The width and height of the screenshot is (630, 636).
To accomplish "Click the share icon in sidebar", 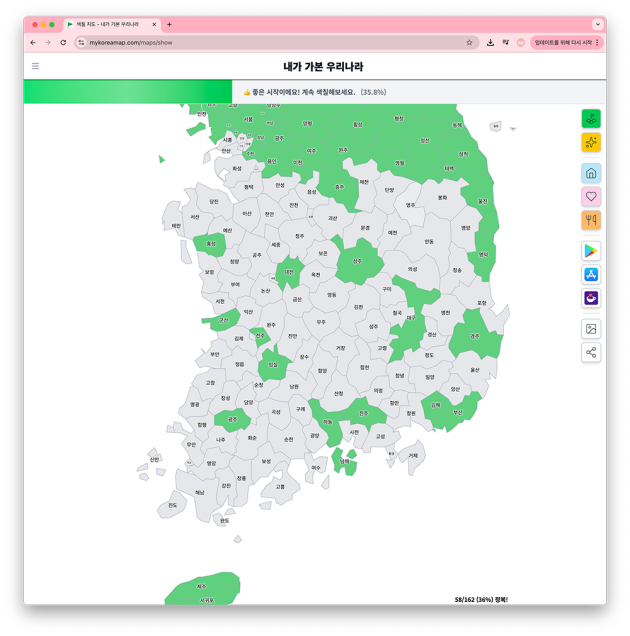I will pos(591,352).
